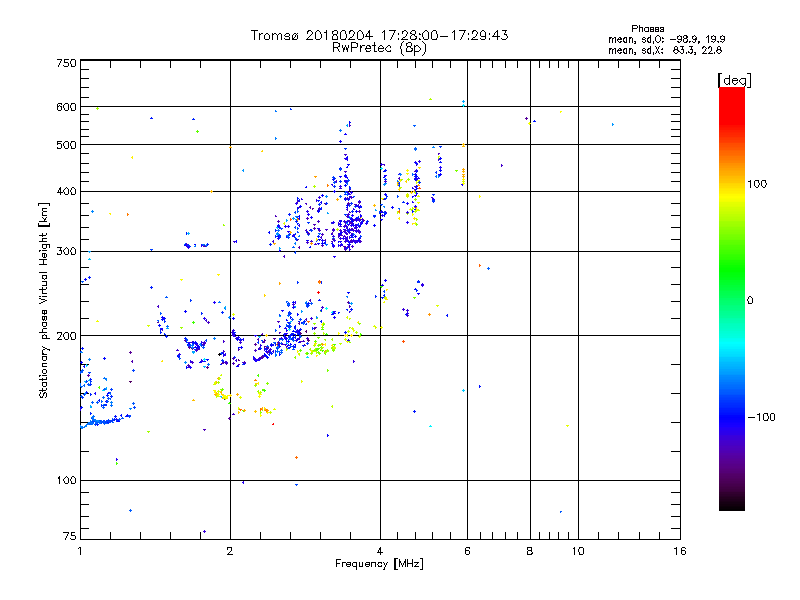800x600 pixels.
Task: Click the x-axis tick label '1'
Action: coord(80,551)
